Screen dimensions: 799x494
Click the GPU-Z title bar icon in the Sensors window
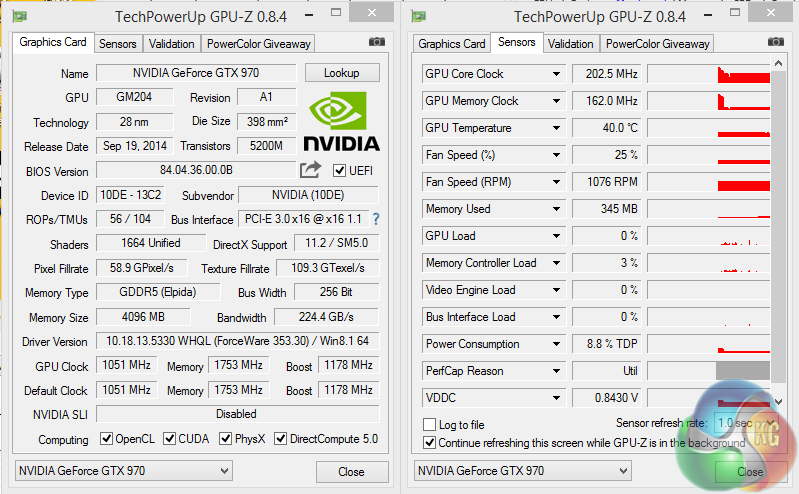[x=420, y=15]
